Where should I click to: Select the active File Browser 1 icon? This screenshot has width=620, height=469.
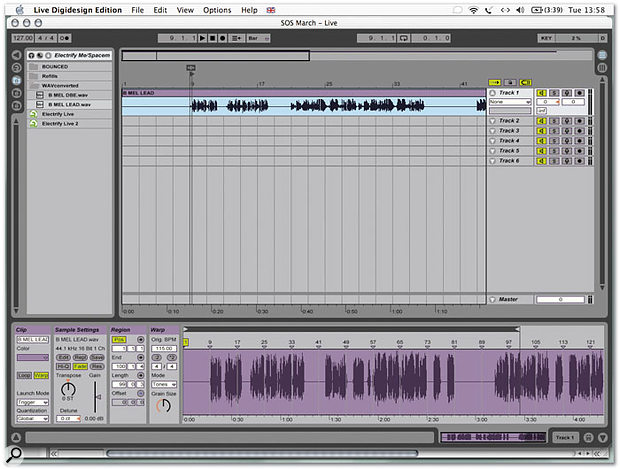(x=16, y=80)
